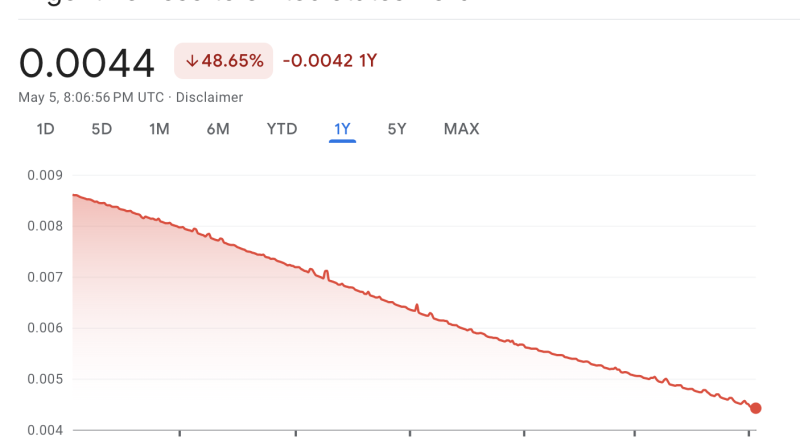Open the Disclaimer link
This screenshot has width=800, height=445.
209,97
